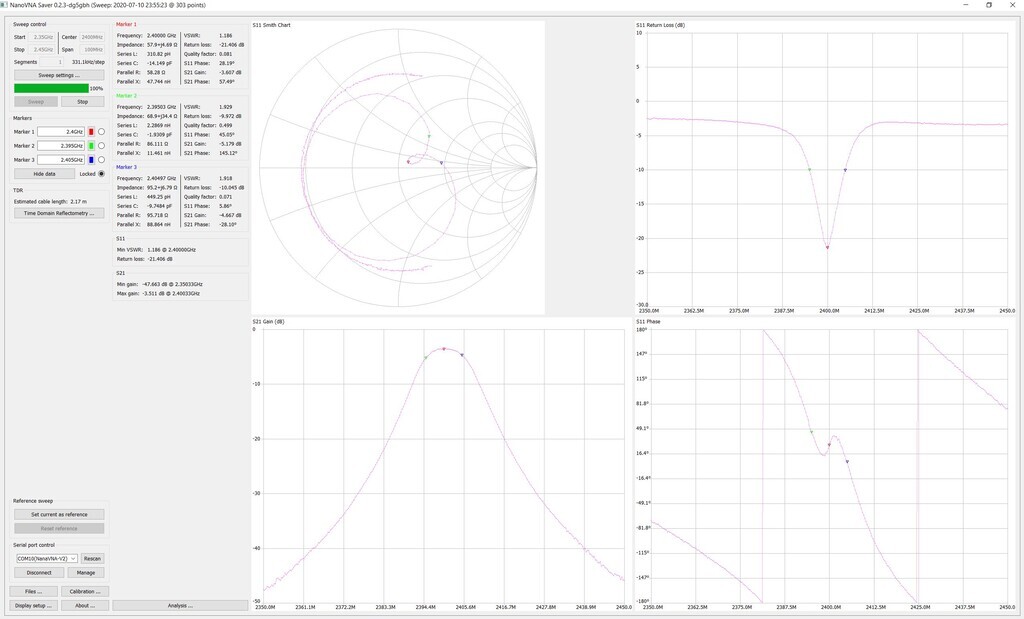1024x619 pixels.
Task: Click the S11 Phase chart title
Action: click(648, 322)
